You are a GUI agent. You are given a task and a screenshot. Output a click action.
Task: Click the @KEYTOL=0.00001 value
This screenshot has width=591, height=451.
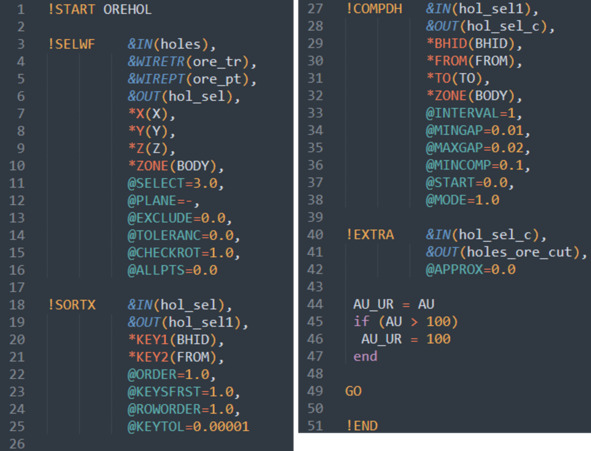[x=188, y=427]
